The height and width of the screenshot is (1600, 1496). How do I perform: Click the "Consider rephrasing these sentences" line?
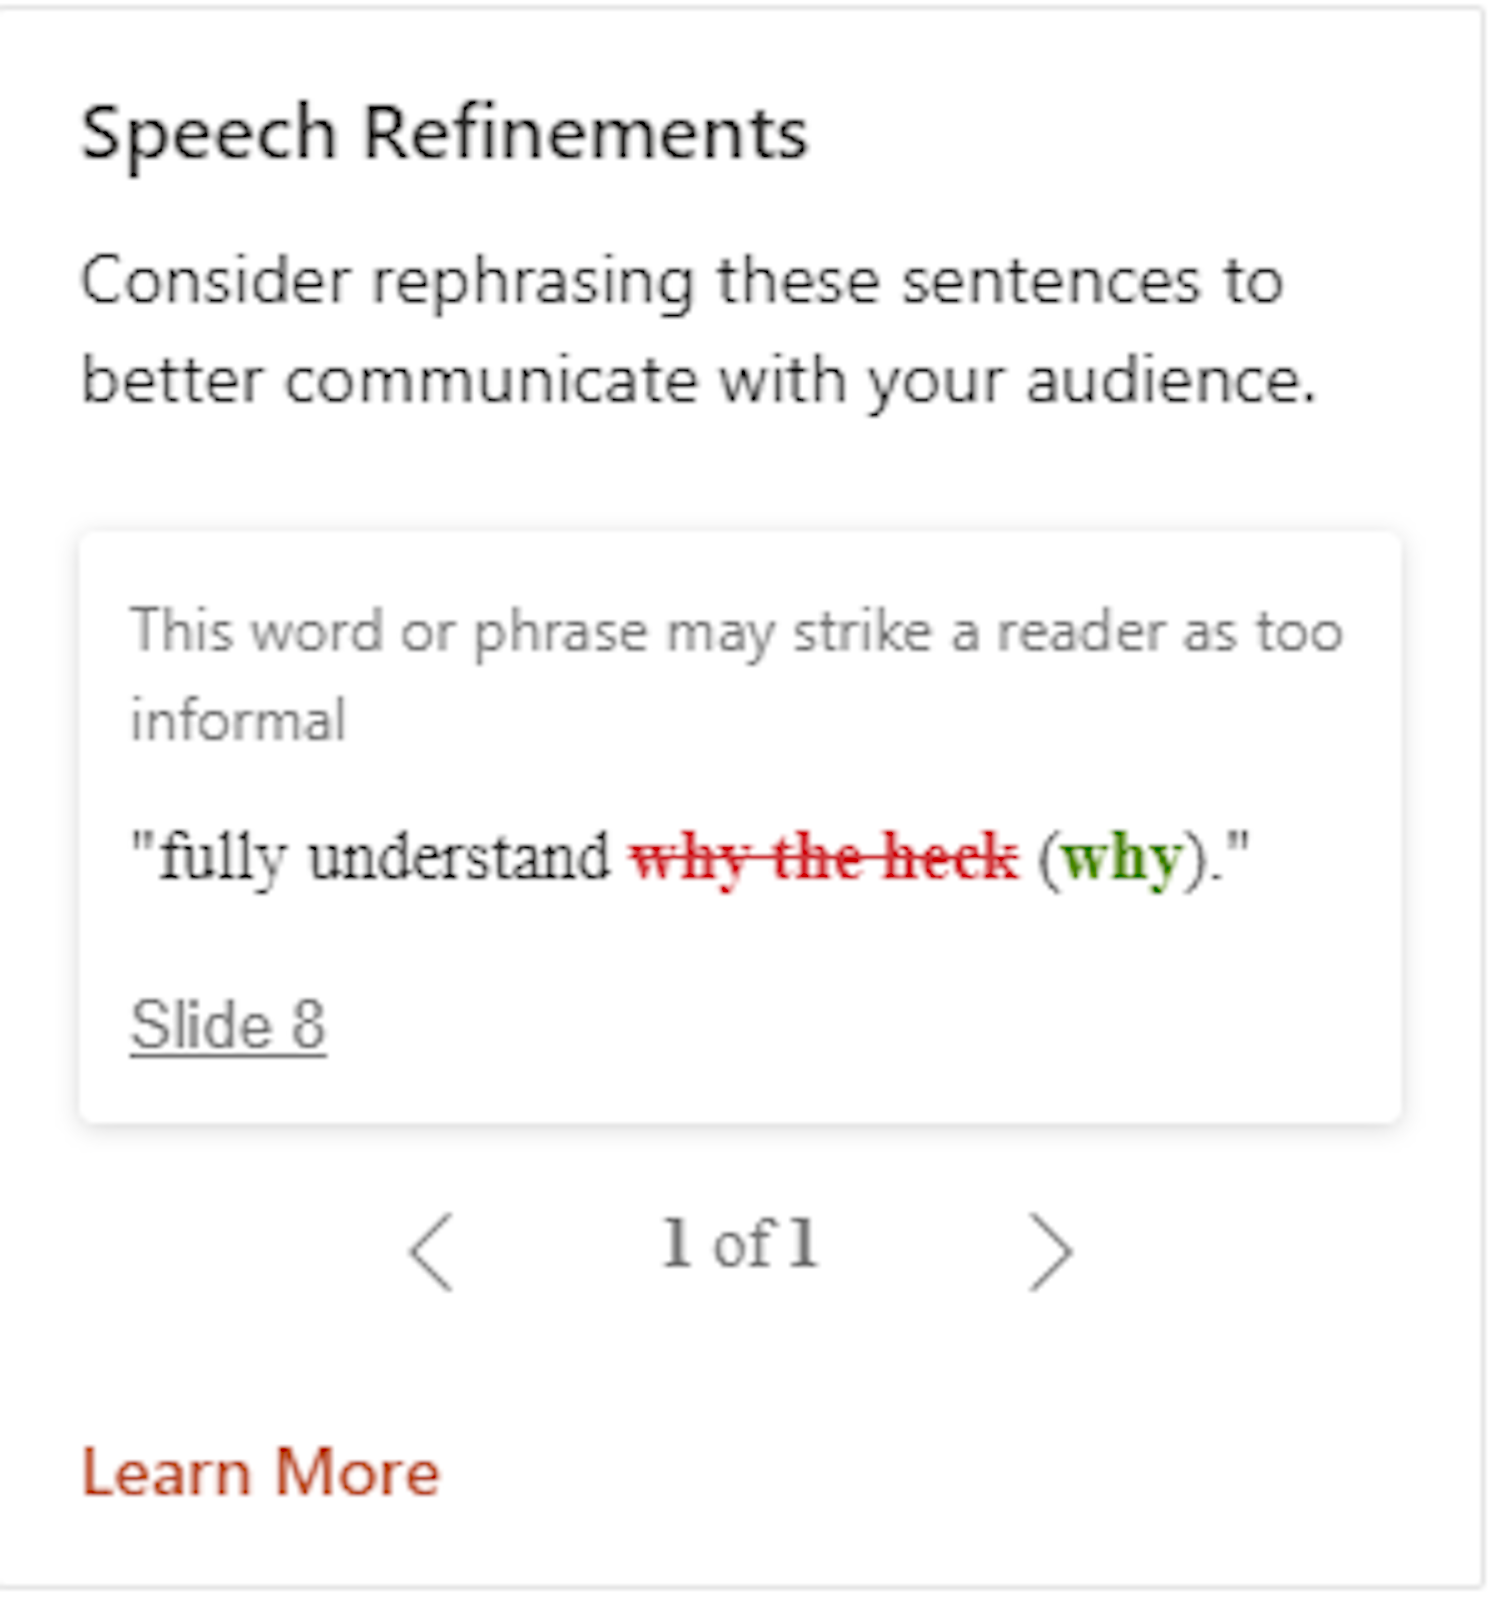tap(682, 281)
